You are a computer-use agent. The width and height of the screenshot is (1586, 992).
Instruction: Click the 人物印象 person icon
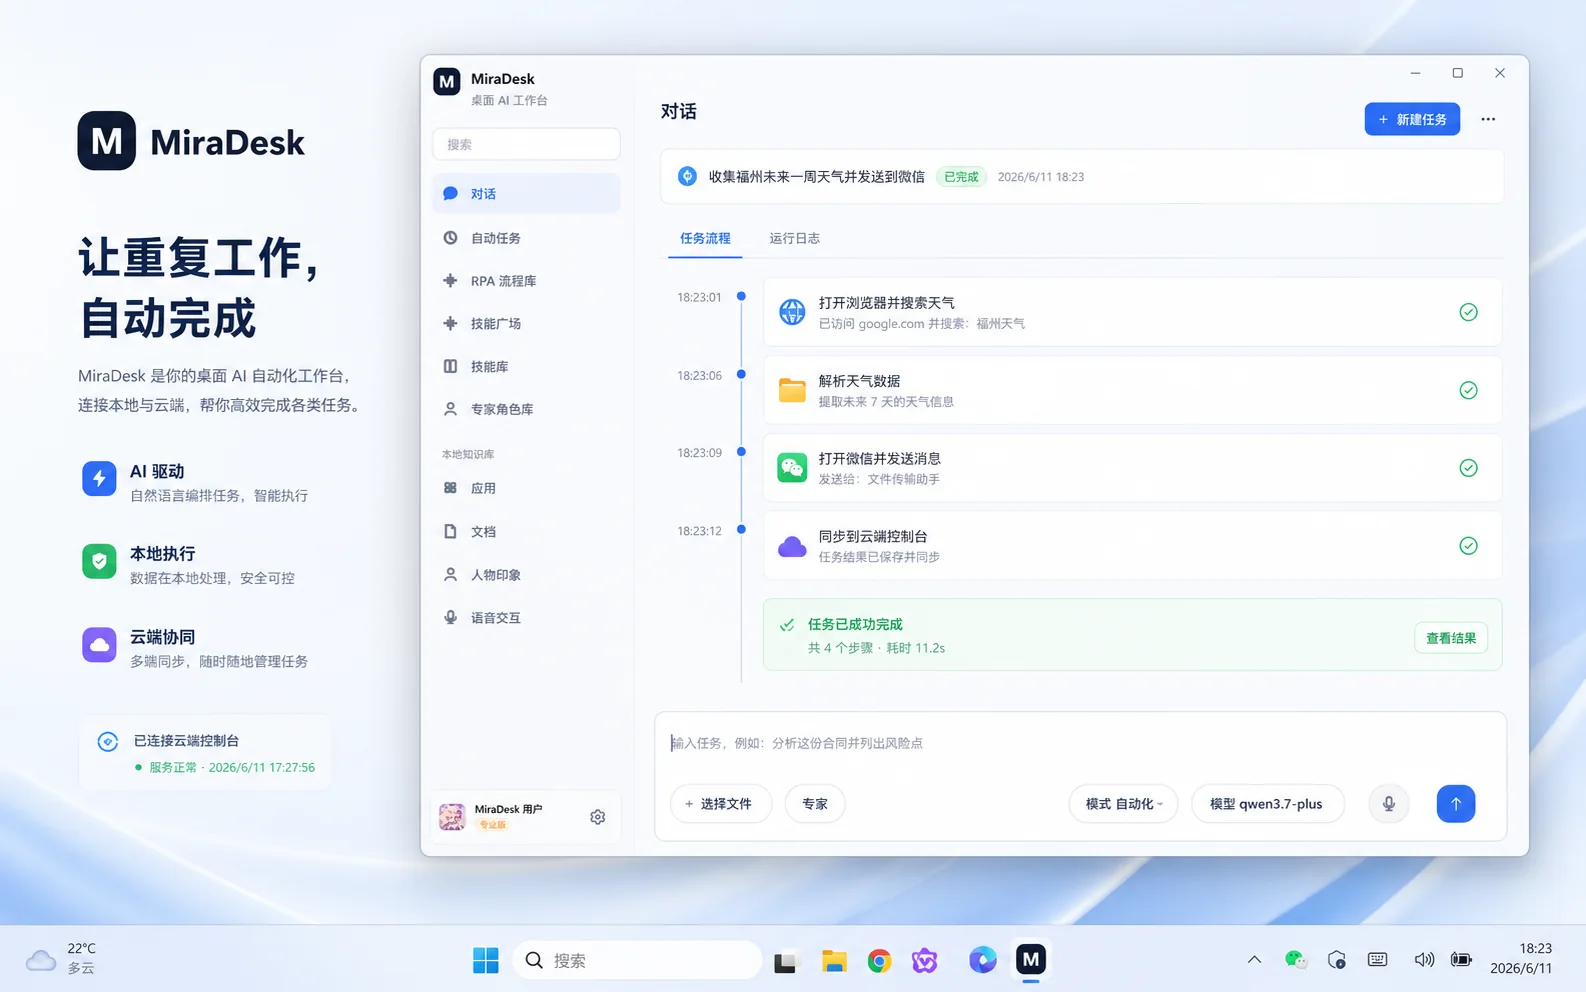tap(450, 575)
